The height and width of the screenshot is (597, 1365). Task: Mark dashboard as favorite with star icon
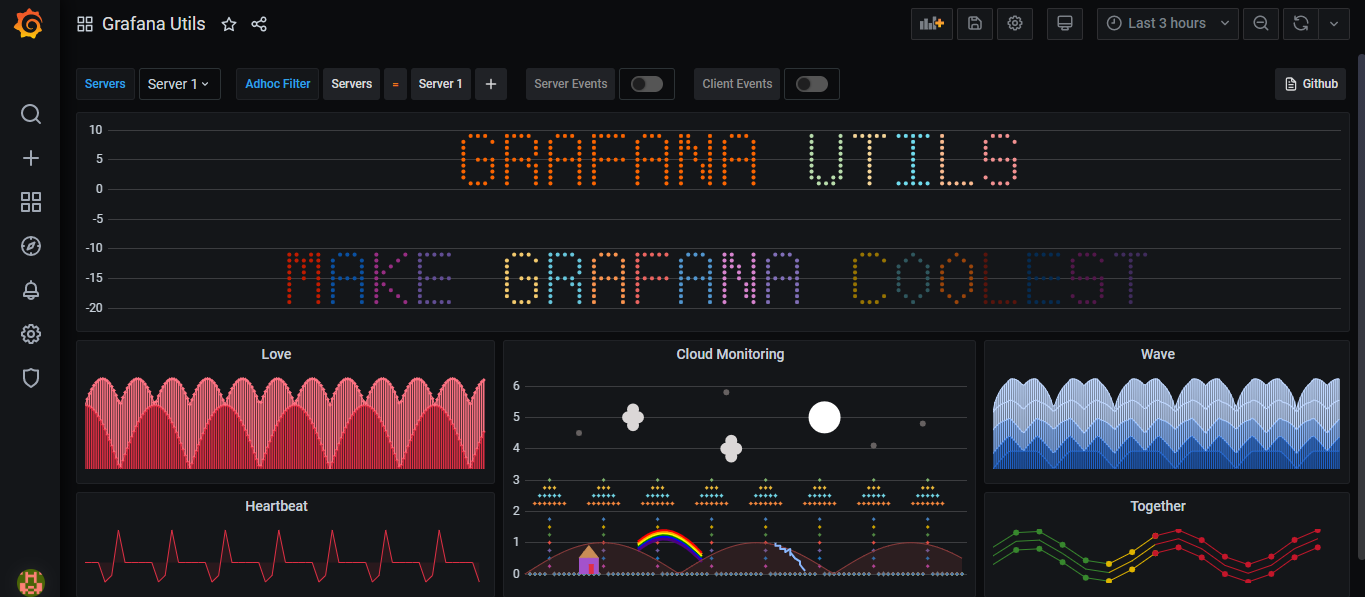229,24
